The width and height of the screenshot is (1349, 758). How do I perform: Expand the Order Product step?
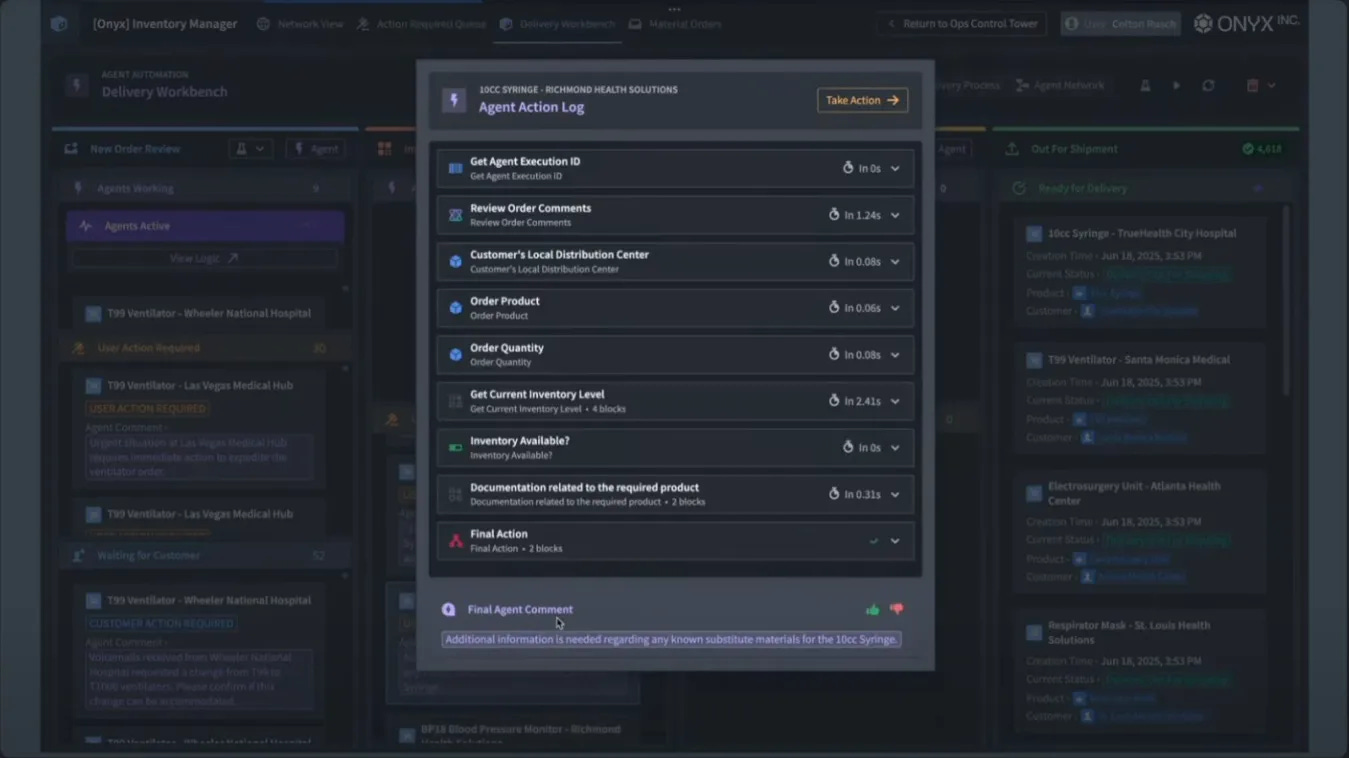pos(895,308)
